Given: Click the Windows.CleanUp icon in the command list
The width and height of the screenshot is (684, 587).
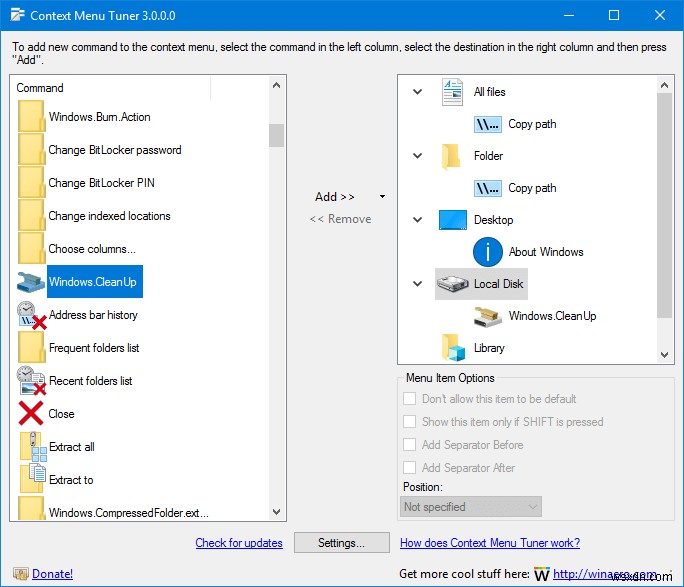Looking at the screenshot, I should coord(31,282).
